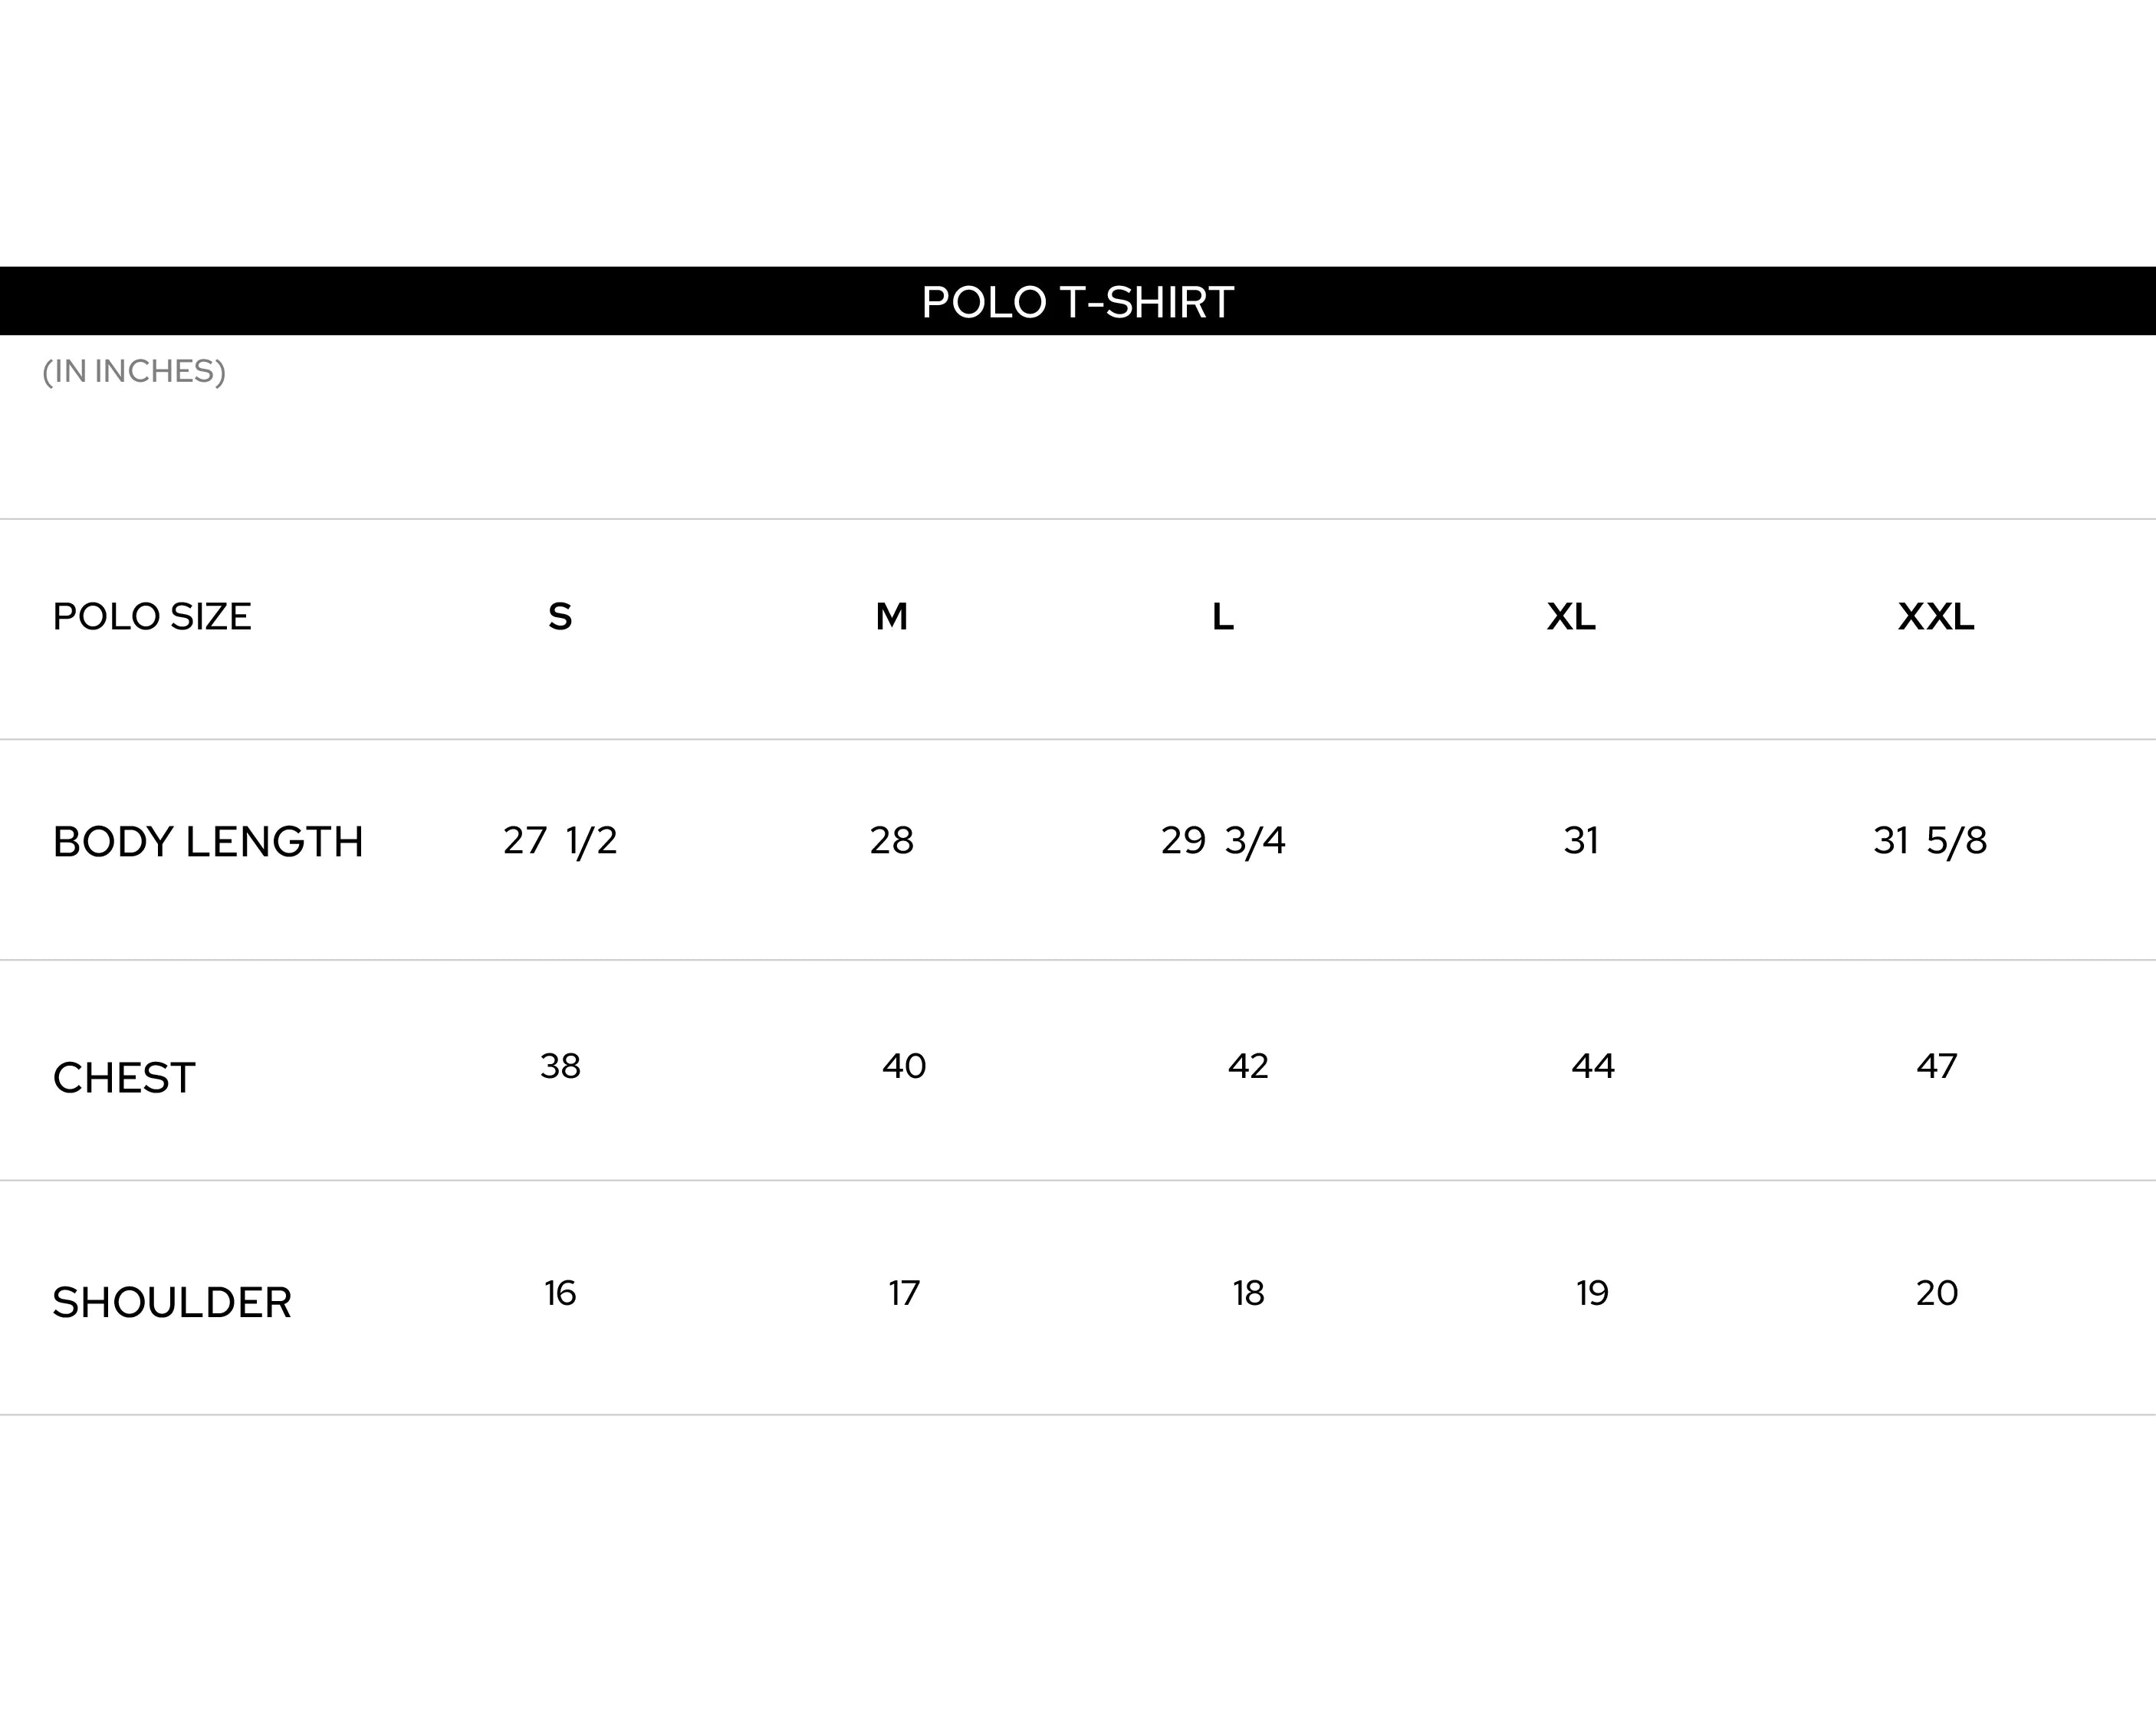Image resolution: width=2156 pixels, height=1725 pixels.
Task: Click the (IN INCHES) note
Action: point(134,371)
